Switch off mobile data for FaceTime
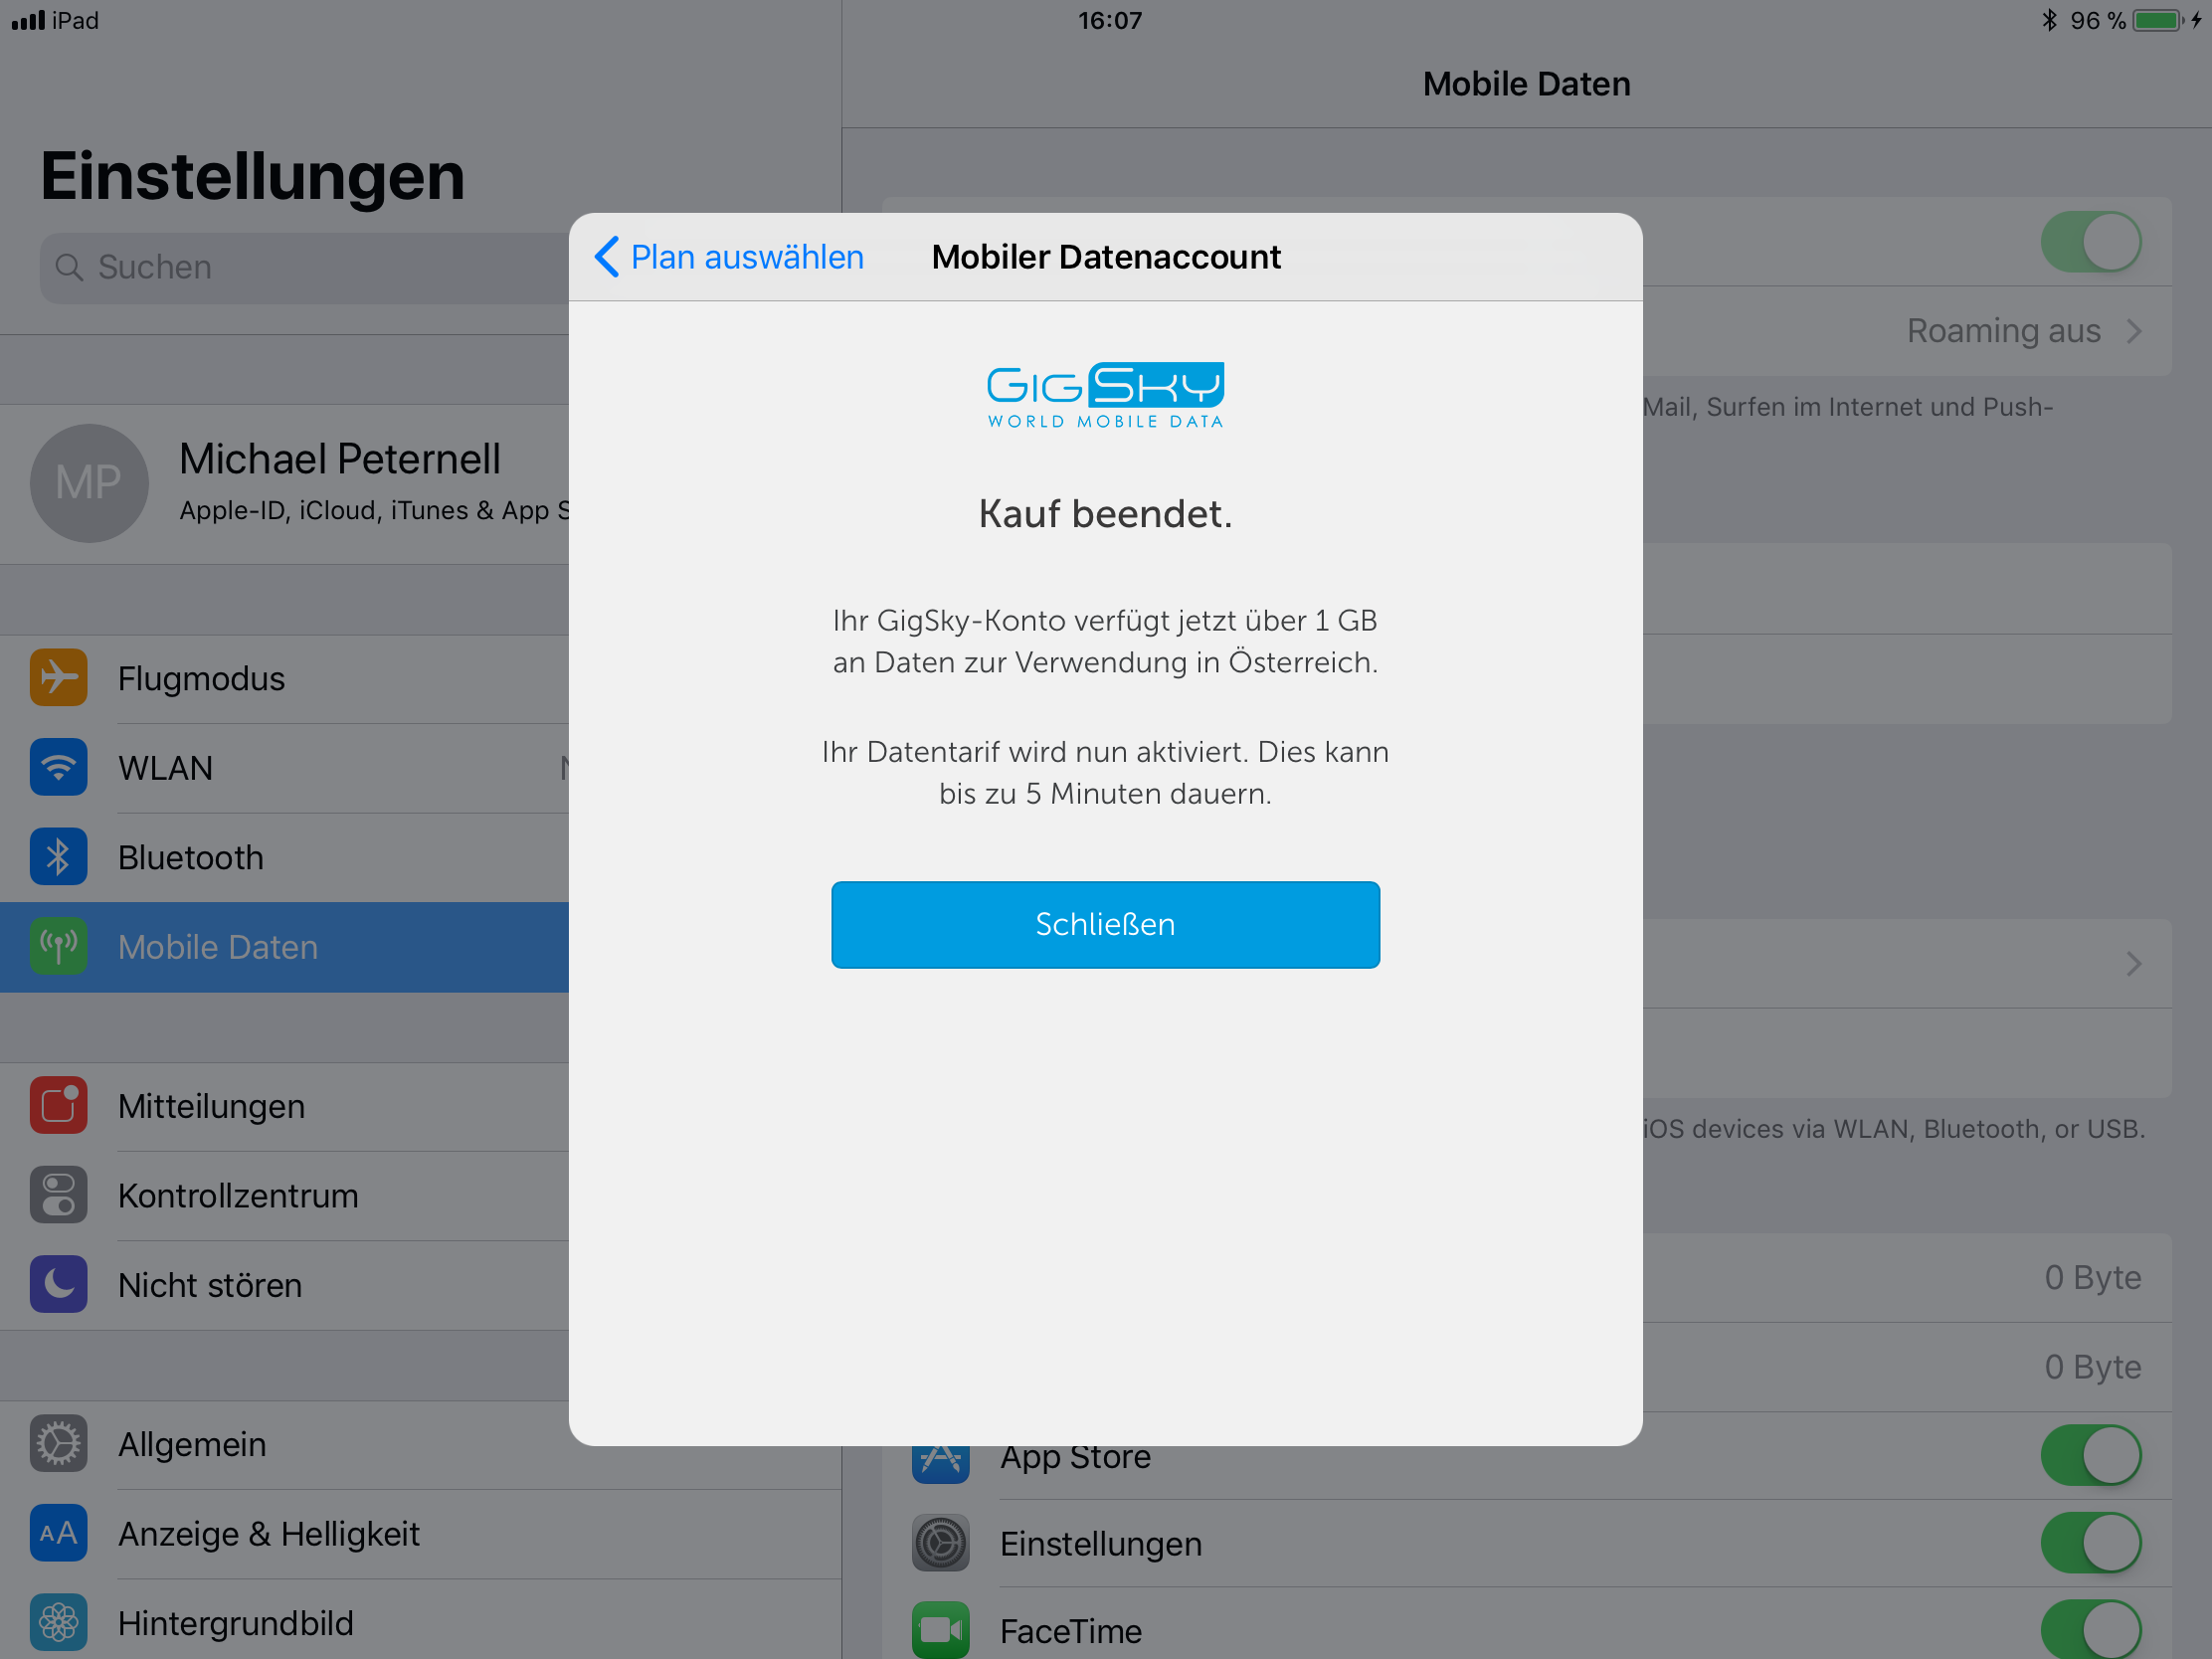The image size is (2212, 1659). (x=2091, y=1631)
